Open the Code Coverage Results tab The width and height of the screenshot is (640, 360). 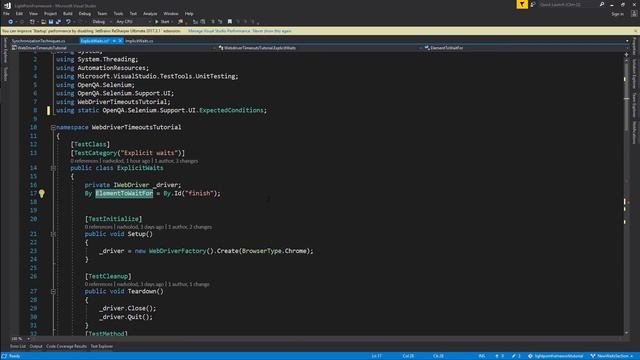pos(66,347)
